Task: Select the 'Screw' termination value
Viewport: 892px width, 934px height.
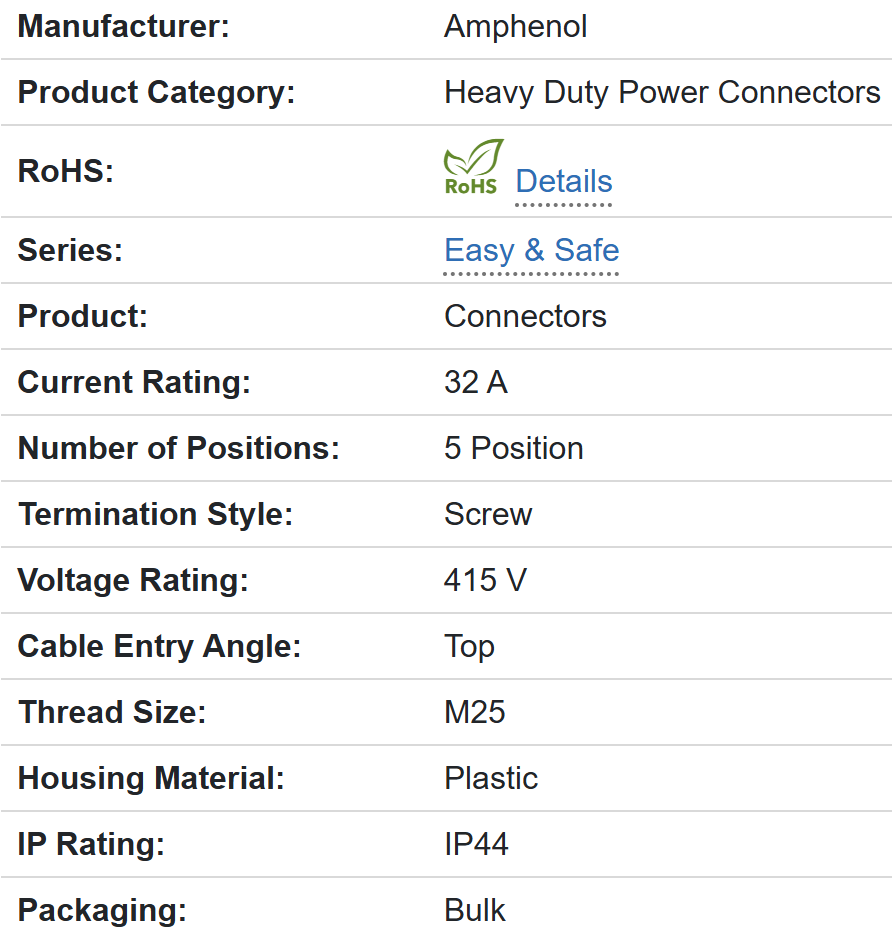Action: [x=488, y=515]
